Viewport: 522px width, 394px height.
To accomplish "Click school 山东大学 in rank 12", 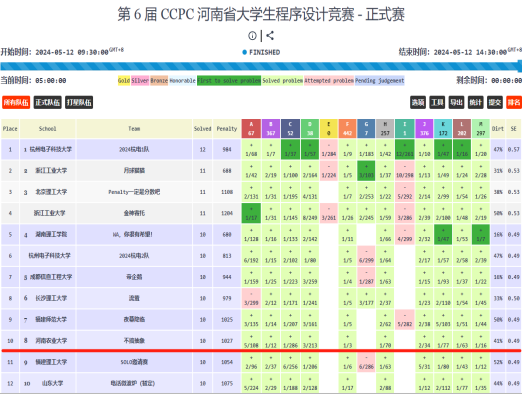I will 52,383.
